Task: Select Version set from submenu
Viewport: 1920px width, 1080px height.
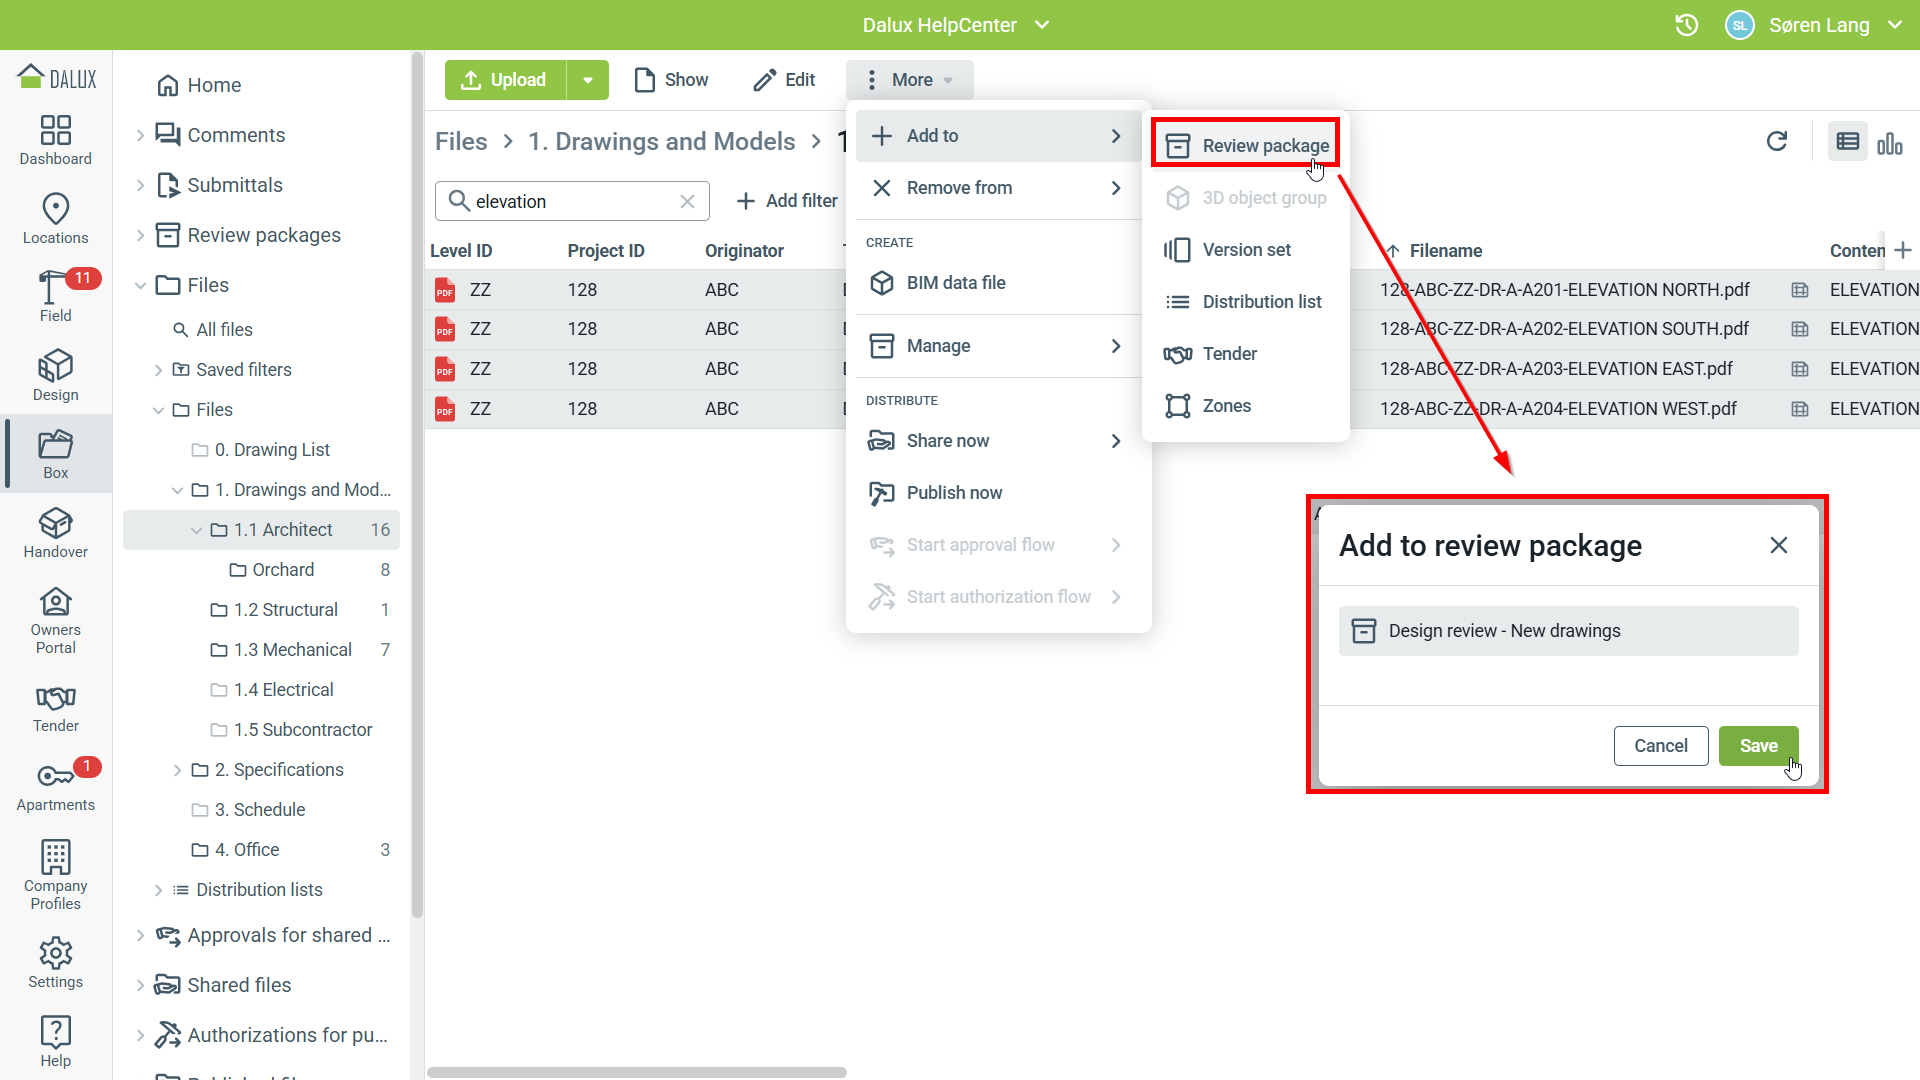Action: (x=1246, y=250)
